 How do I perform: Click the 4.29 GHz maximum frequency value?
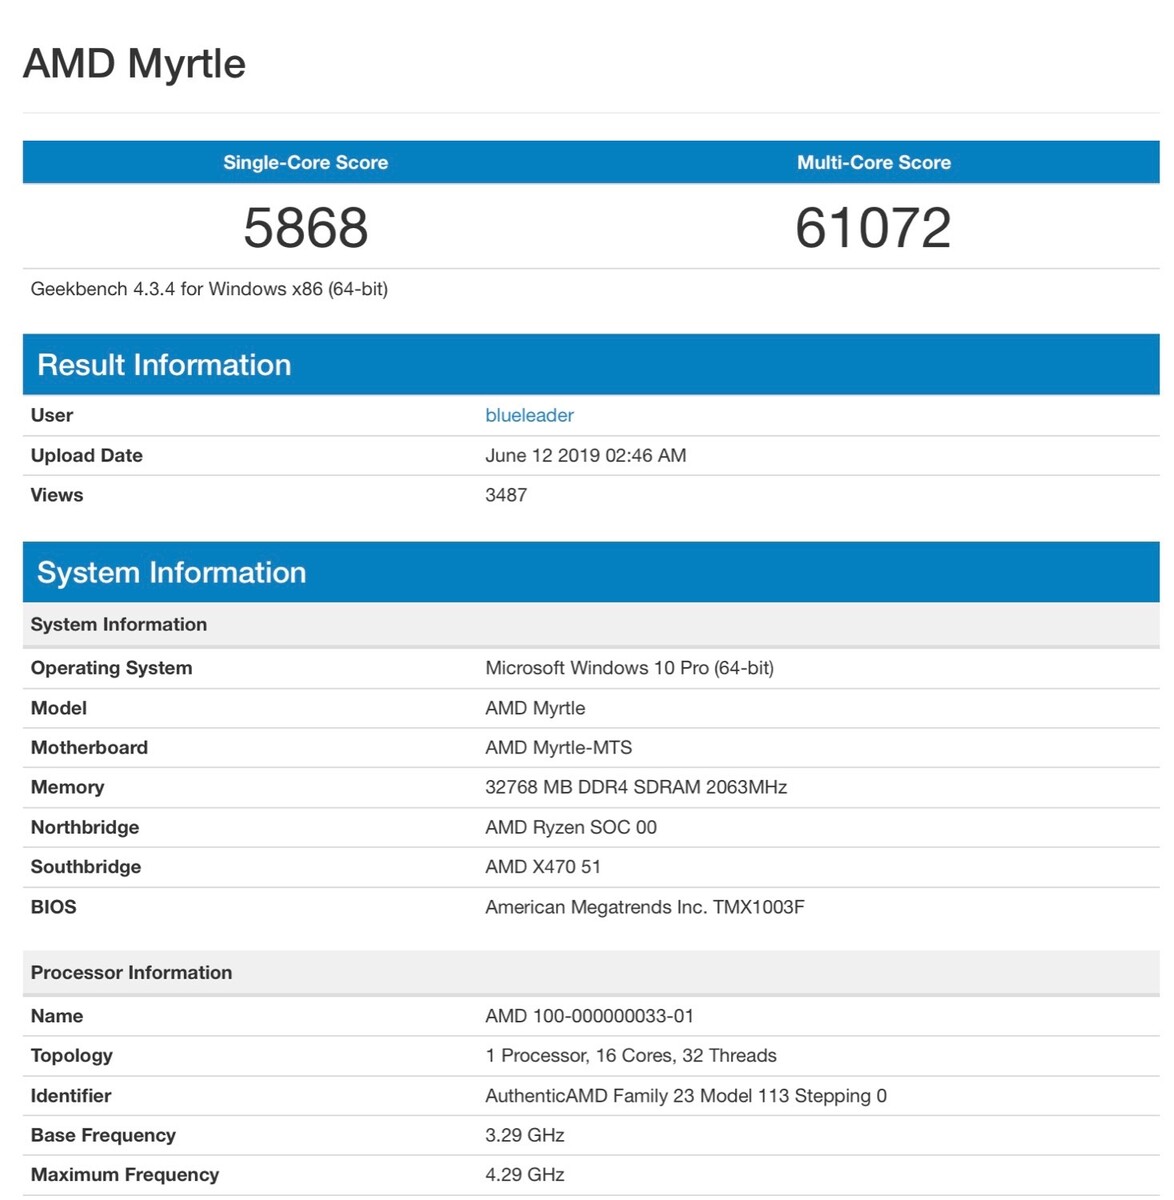(525, 1175)
